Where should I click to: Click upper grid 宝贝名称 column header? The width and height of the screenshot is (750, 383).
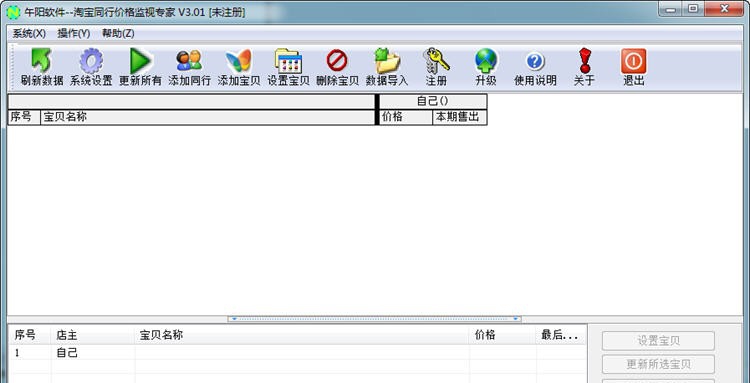coord(208,117)
